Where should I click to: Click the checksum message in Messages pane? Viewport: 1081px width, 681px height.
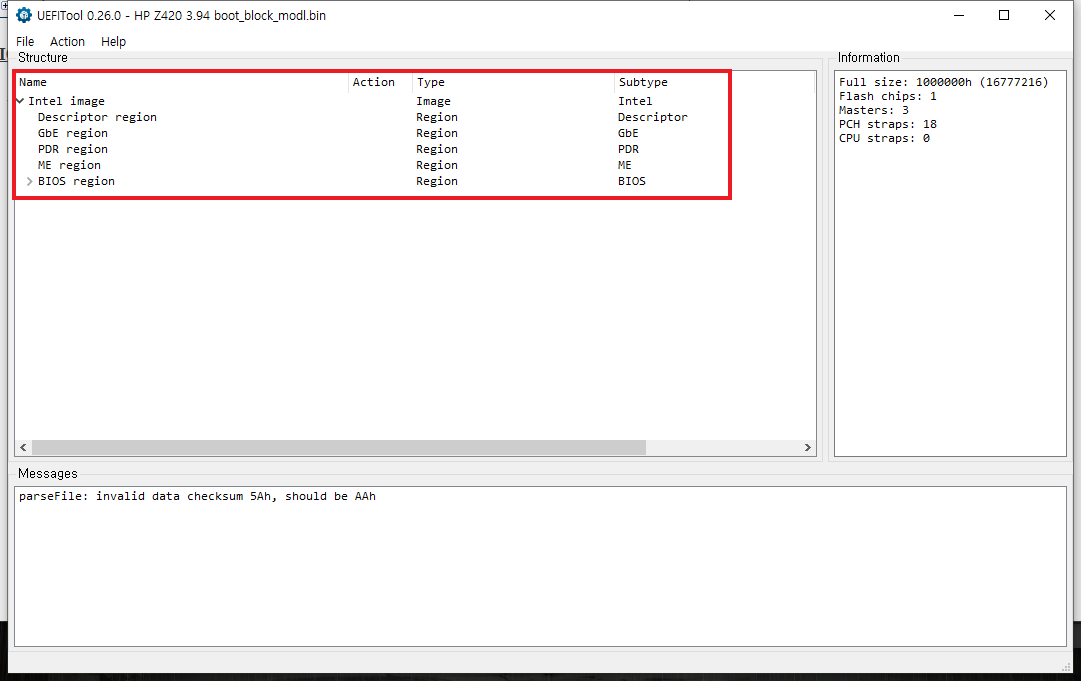pos(197,496)
